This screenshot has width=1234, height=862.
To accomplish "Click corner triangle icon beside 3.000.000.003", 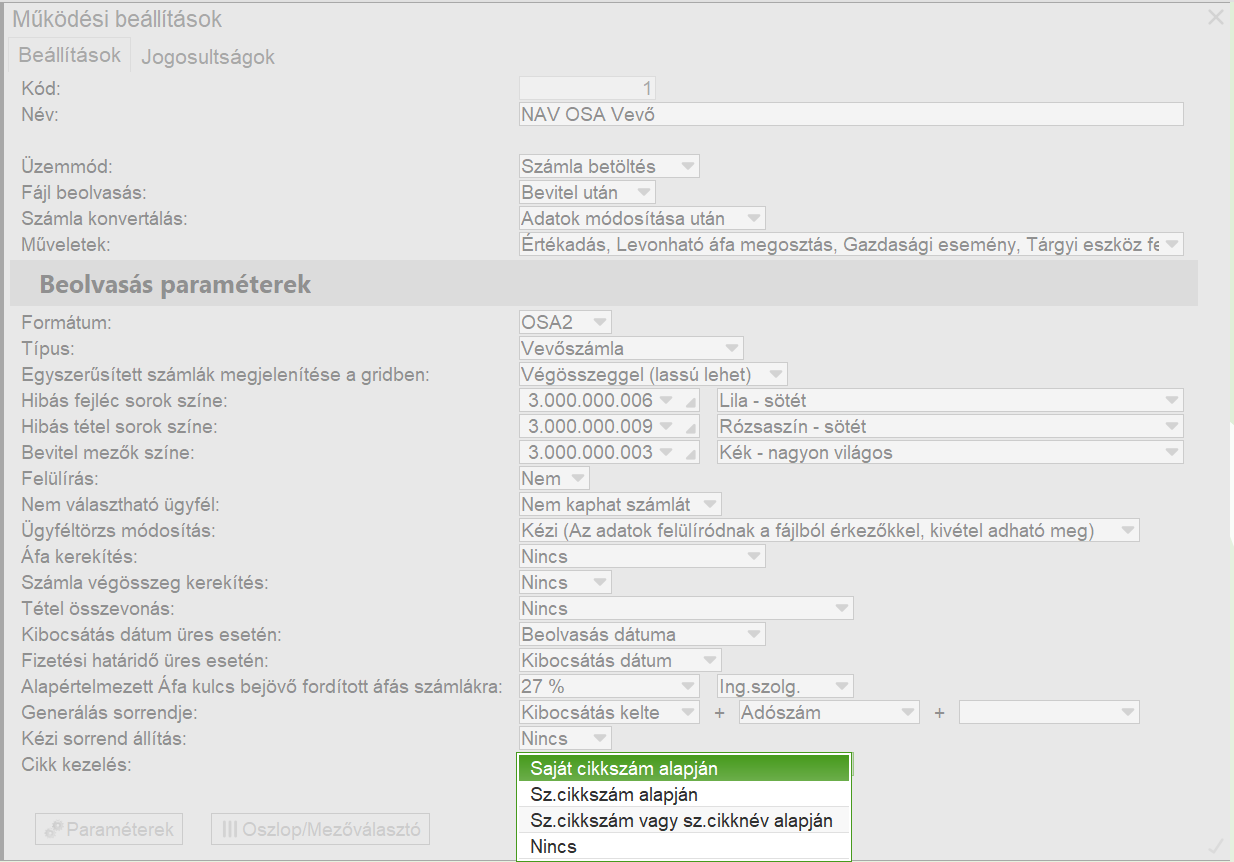I will [690, 454].
